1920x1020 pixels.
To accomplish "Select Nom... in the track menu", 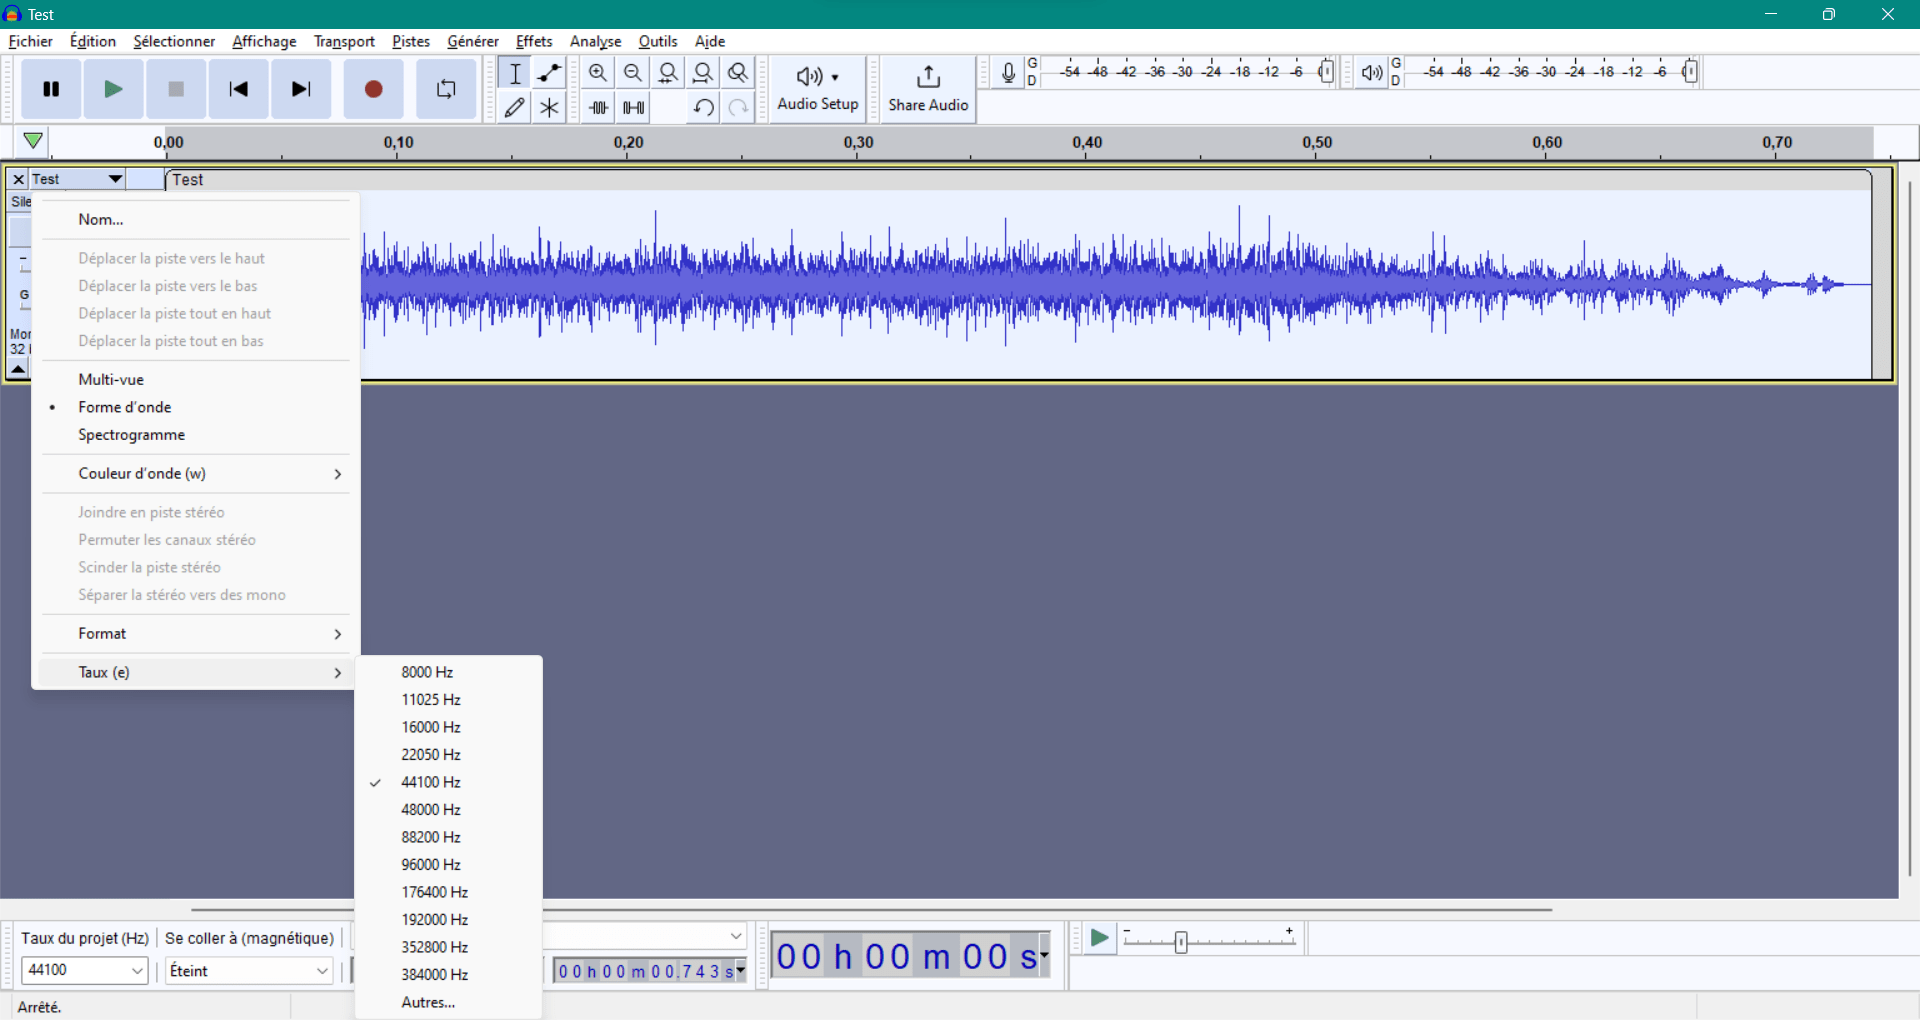I will (195, 219).
